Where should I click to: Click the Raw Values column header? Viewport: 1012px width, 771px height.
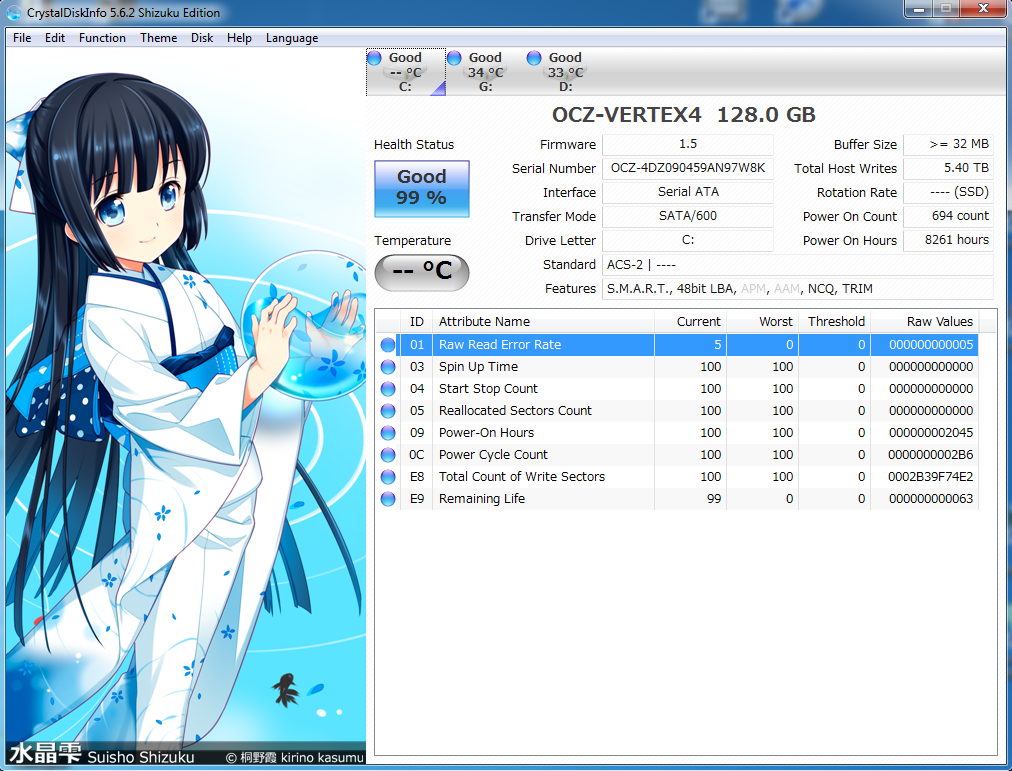tap(924, 321)
